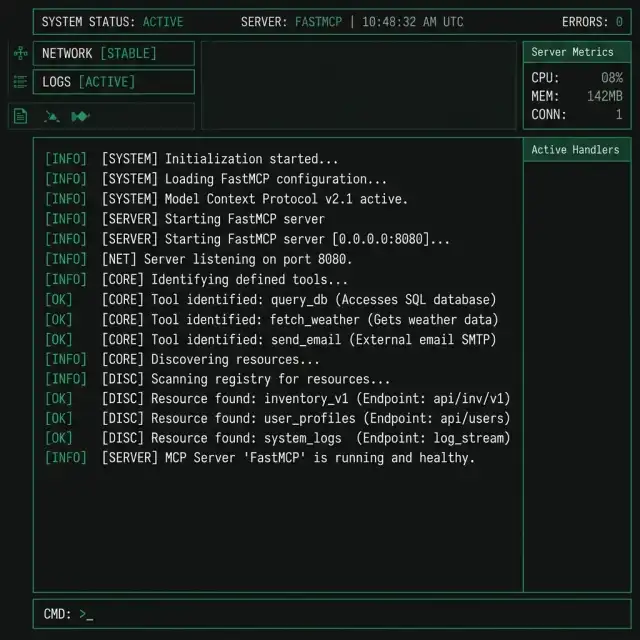The width and height of the screenshot is (640, 640).
Task: Focus the CMD command input field
Action: pos(332,614)
